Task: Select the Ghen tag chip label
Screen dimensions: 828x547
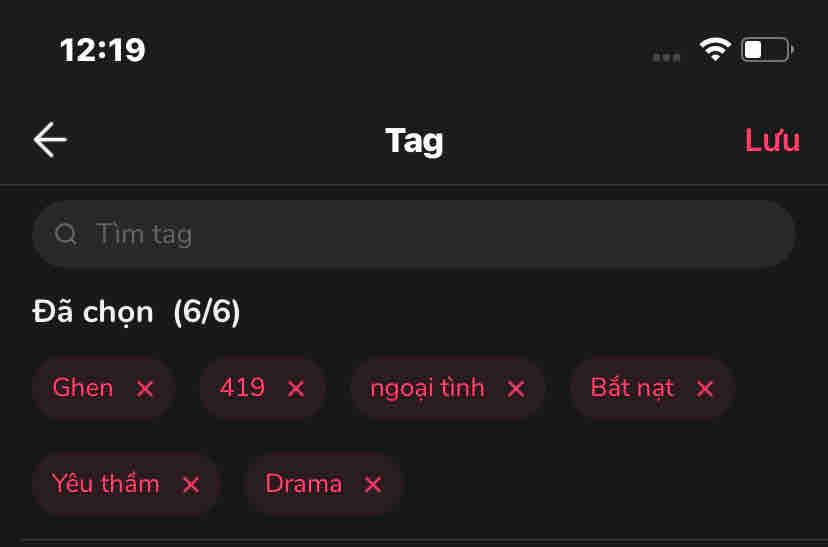Action: tap(83, 388)
